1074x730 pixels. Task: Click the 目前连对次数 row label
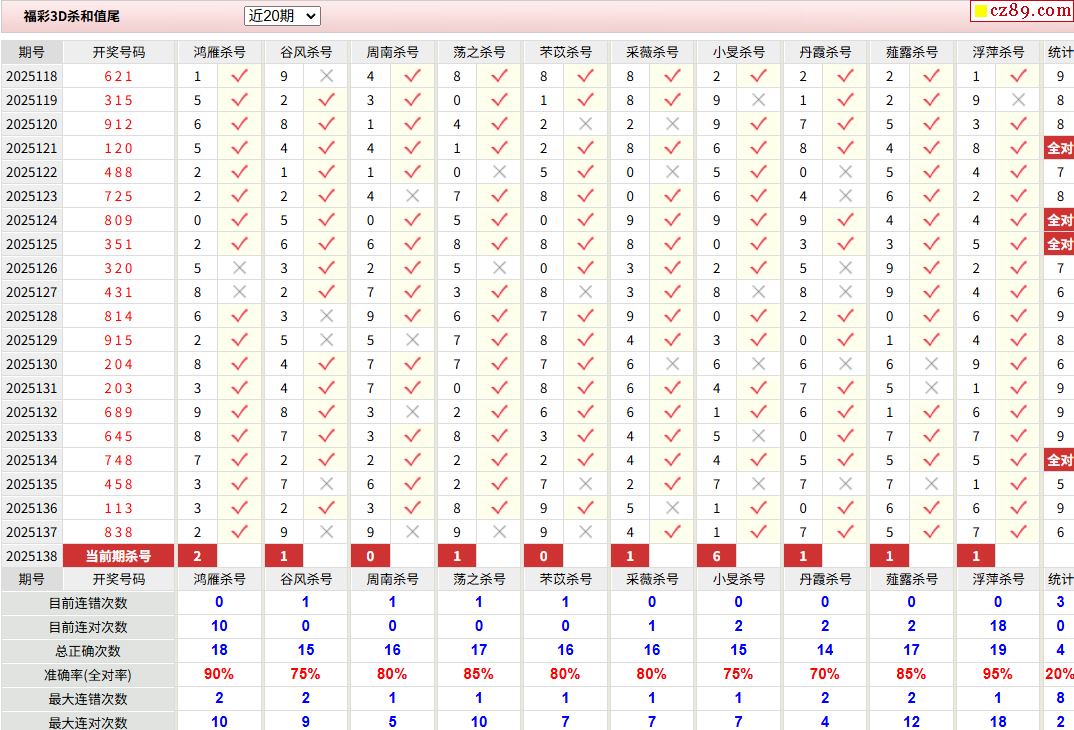(88, 627)
